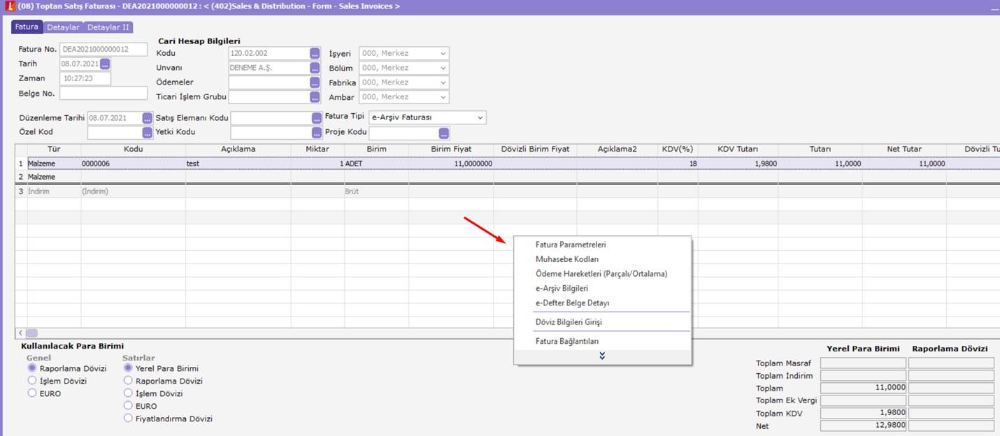This screenshot has width=1000, height=436.
Task: Select EURO under Genel
Action: [32, 393]
